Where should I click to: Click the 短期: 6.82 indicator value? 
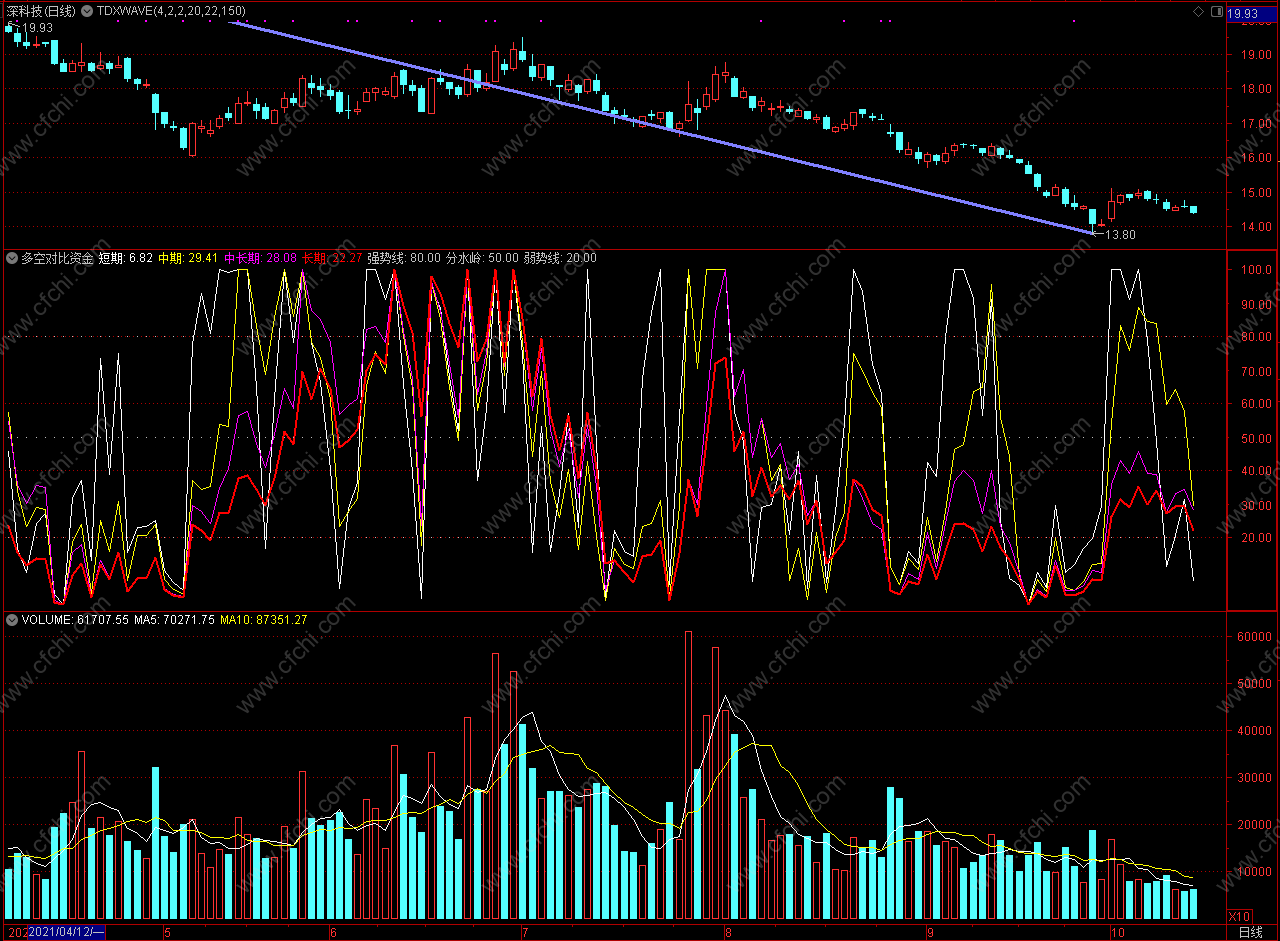126,258
